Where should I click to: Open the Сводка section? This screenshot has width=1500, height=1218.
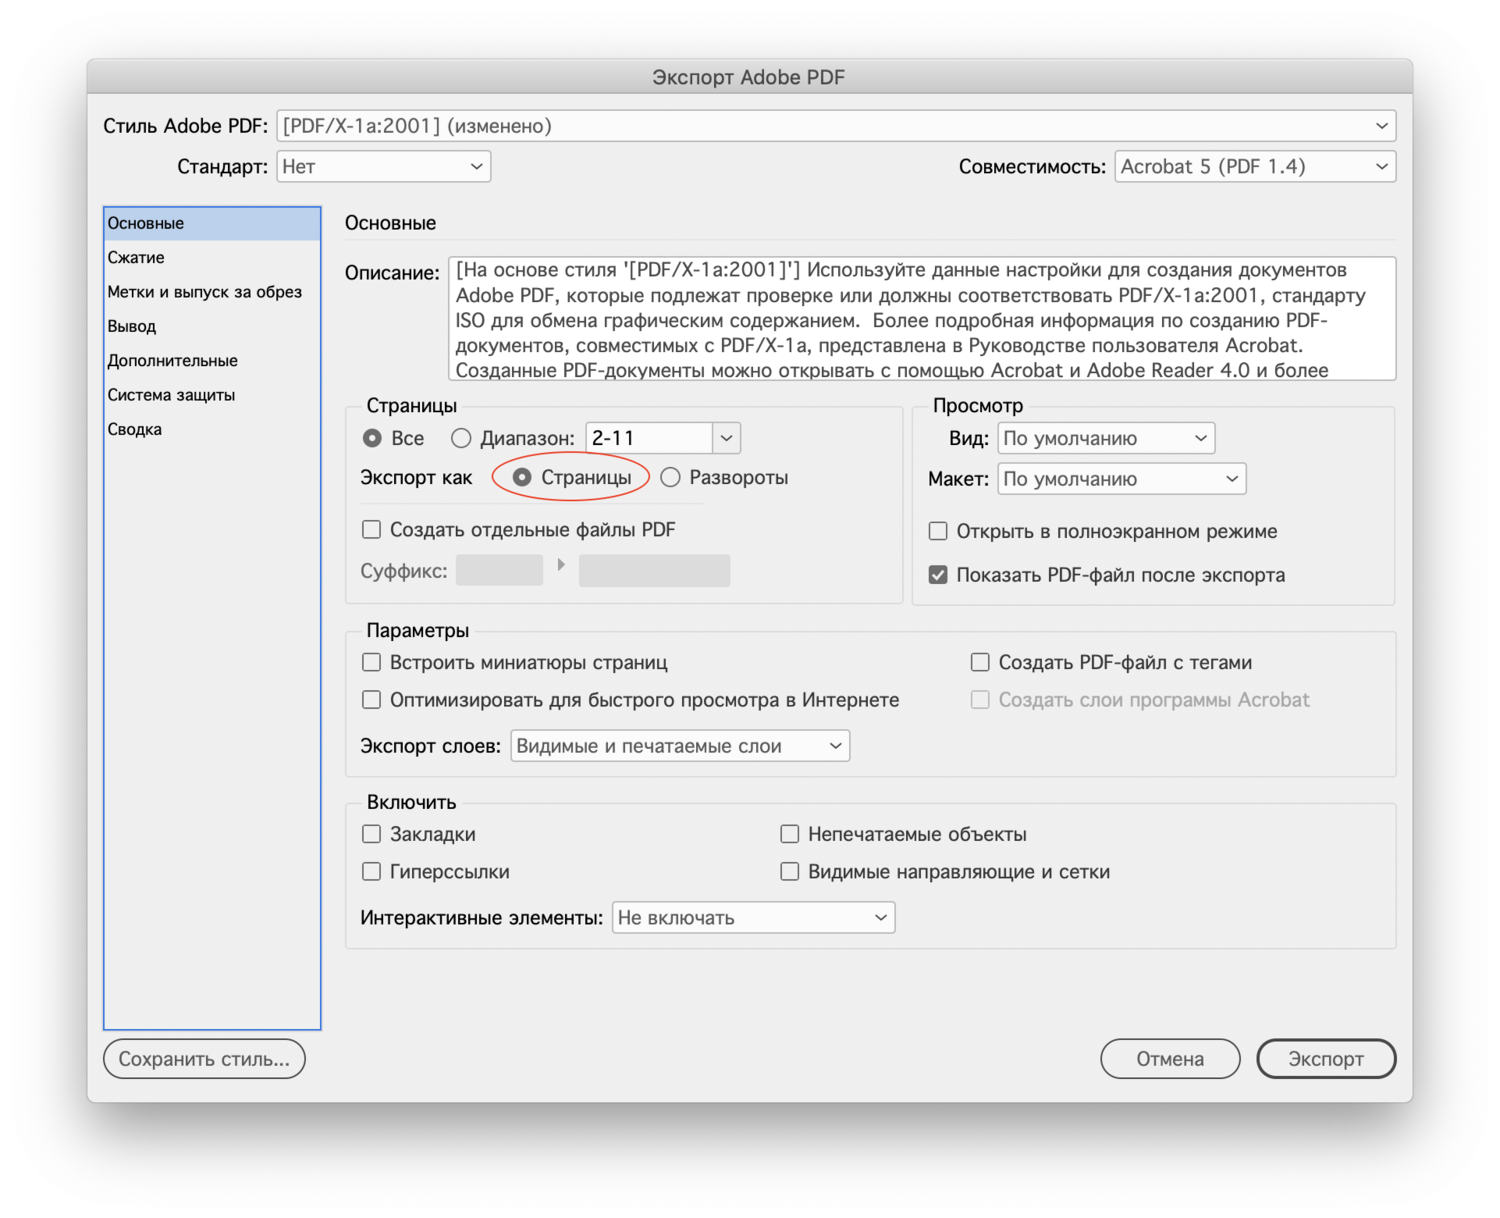(x=133, y=428)
